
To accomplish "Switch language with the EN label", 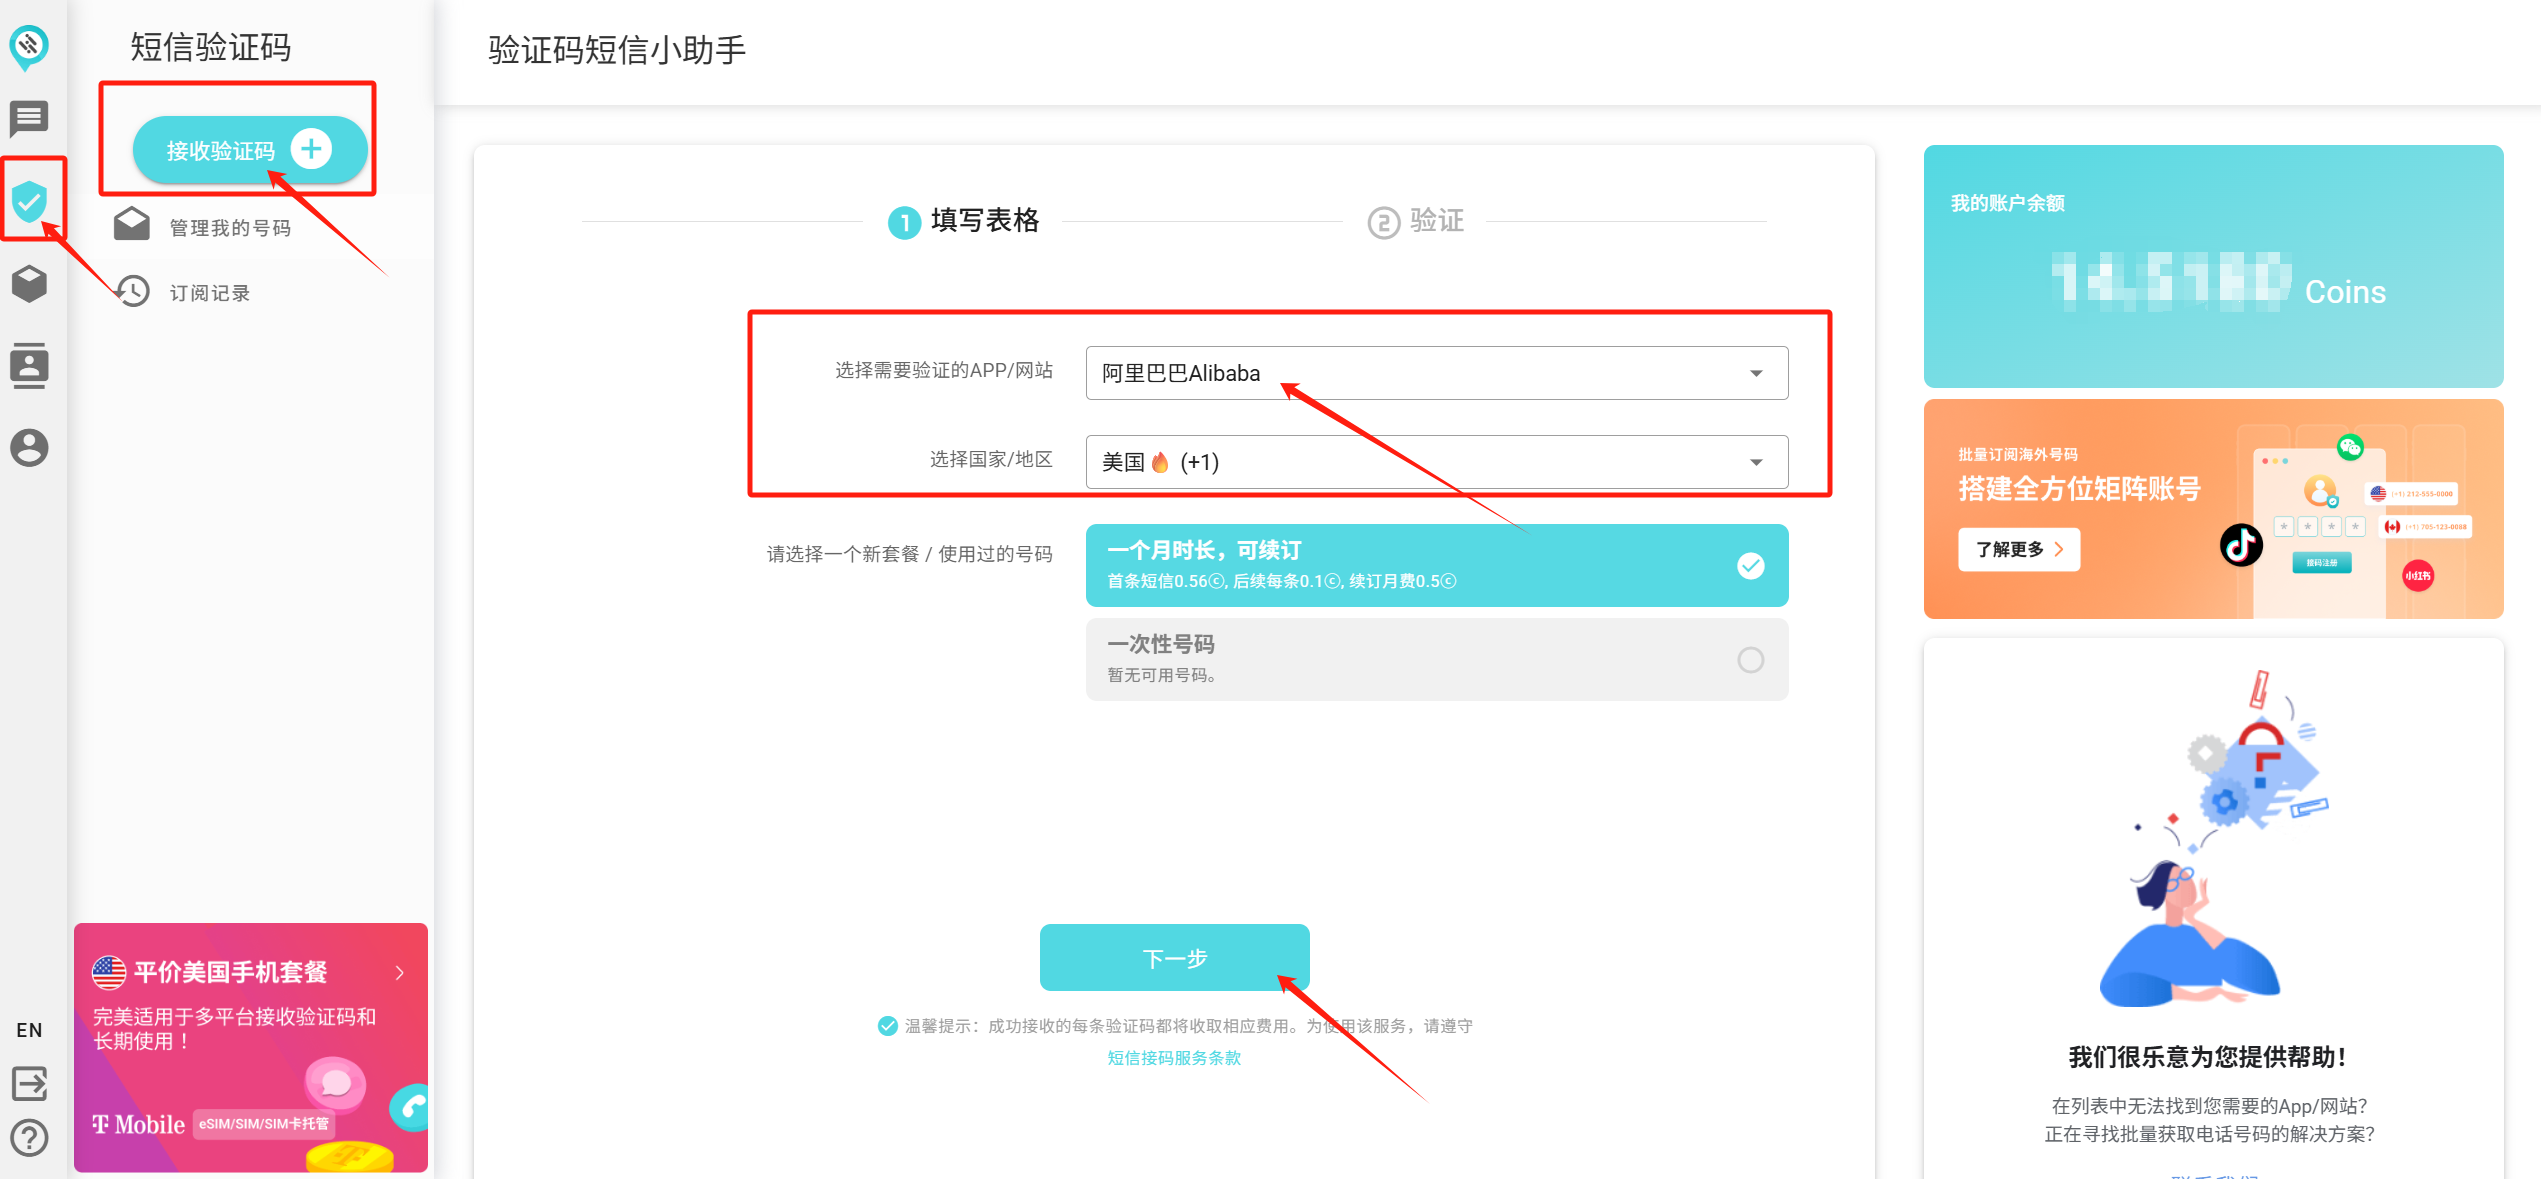I will [x=29, y=1030].
